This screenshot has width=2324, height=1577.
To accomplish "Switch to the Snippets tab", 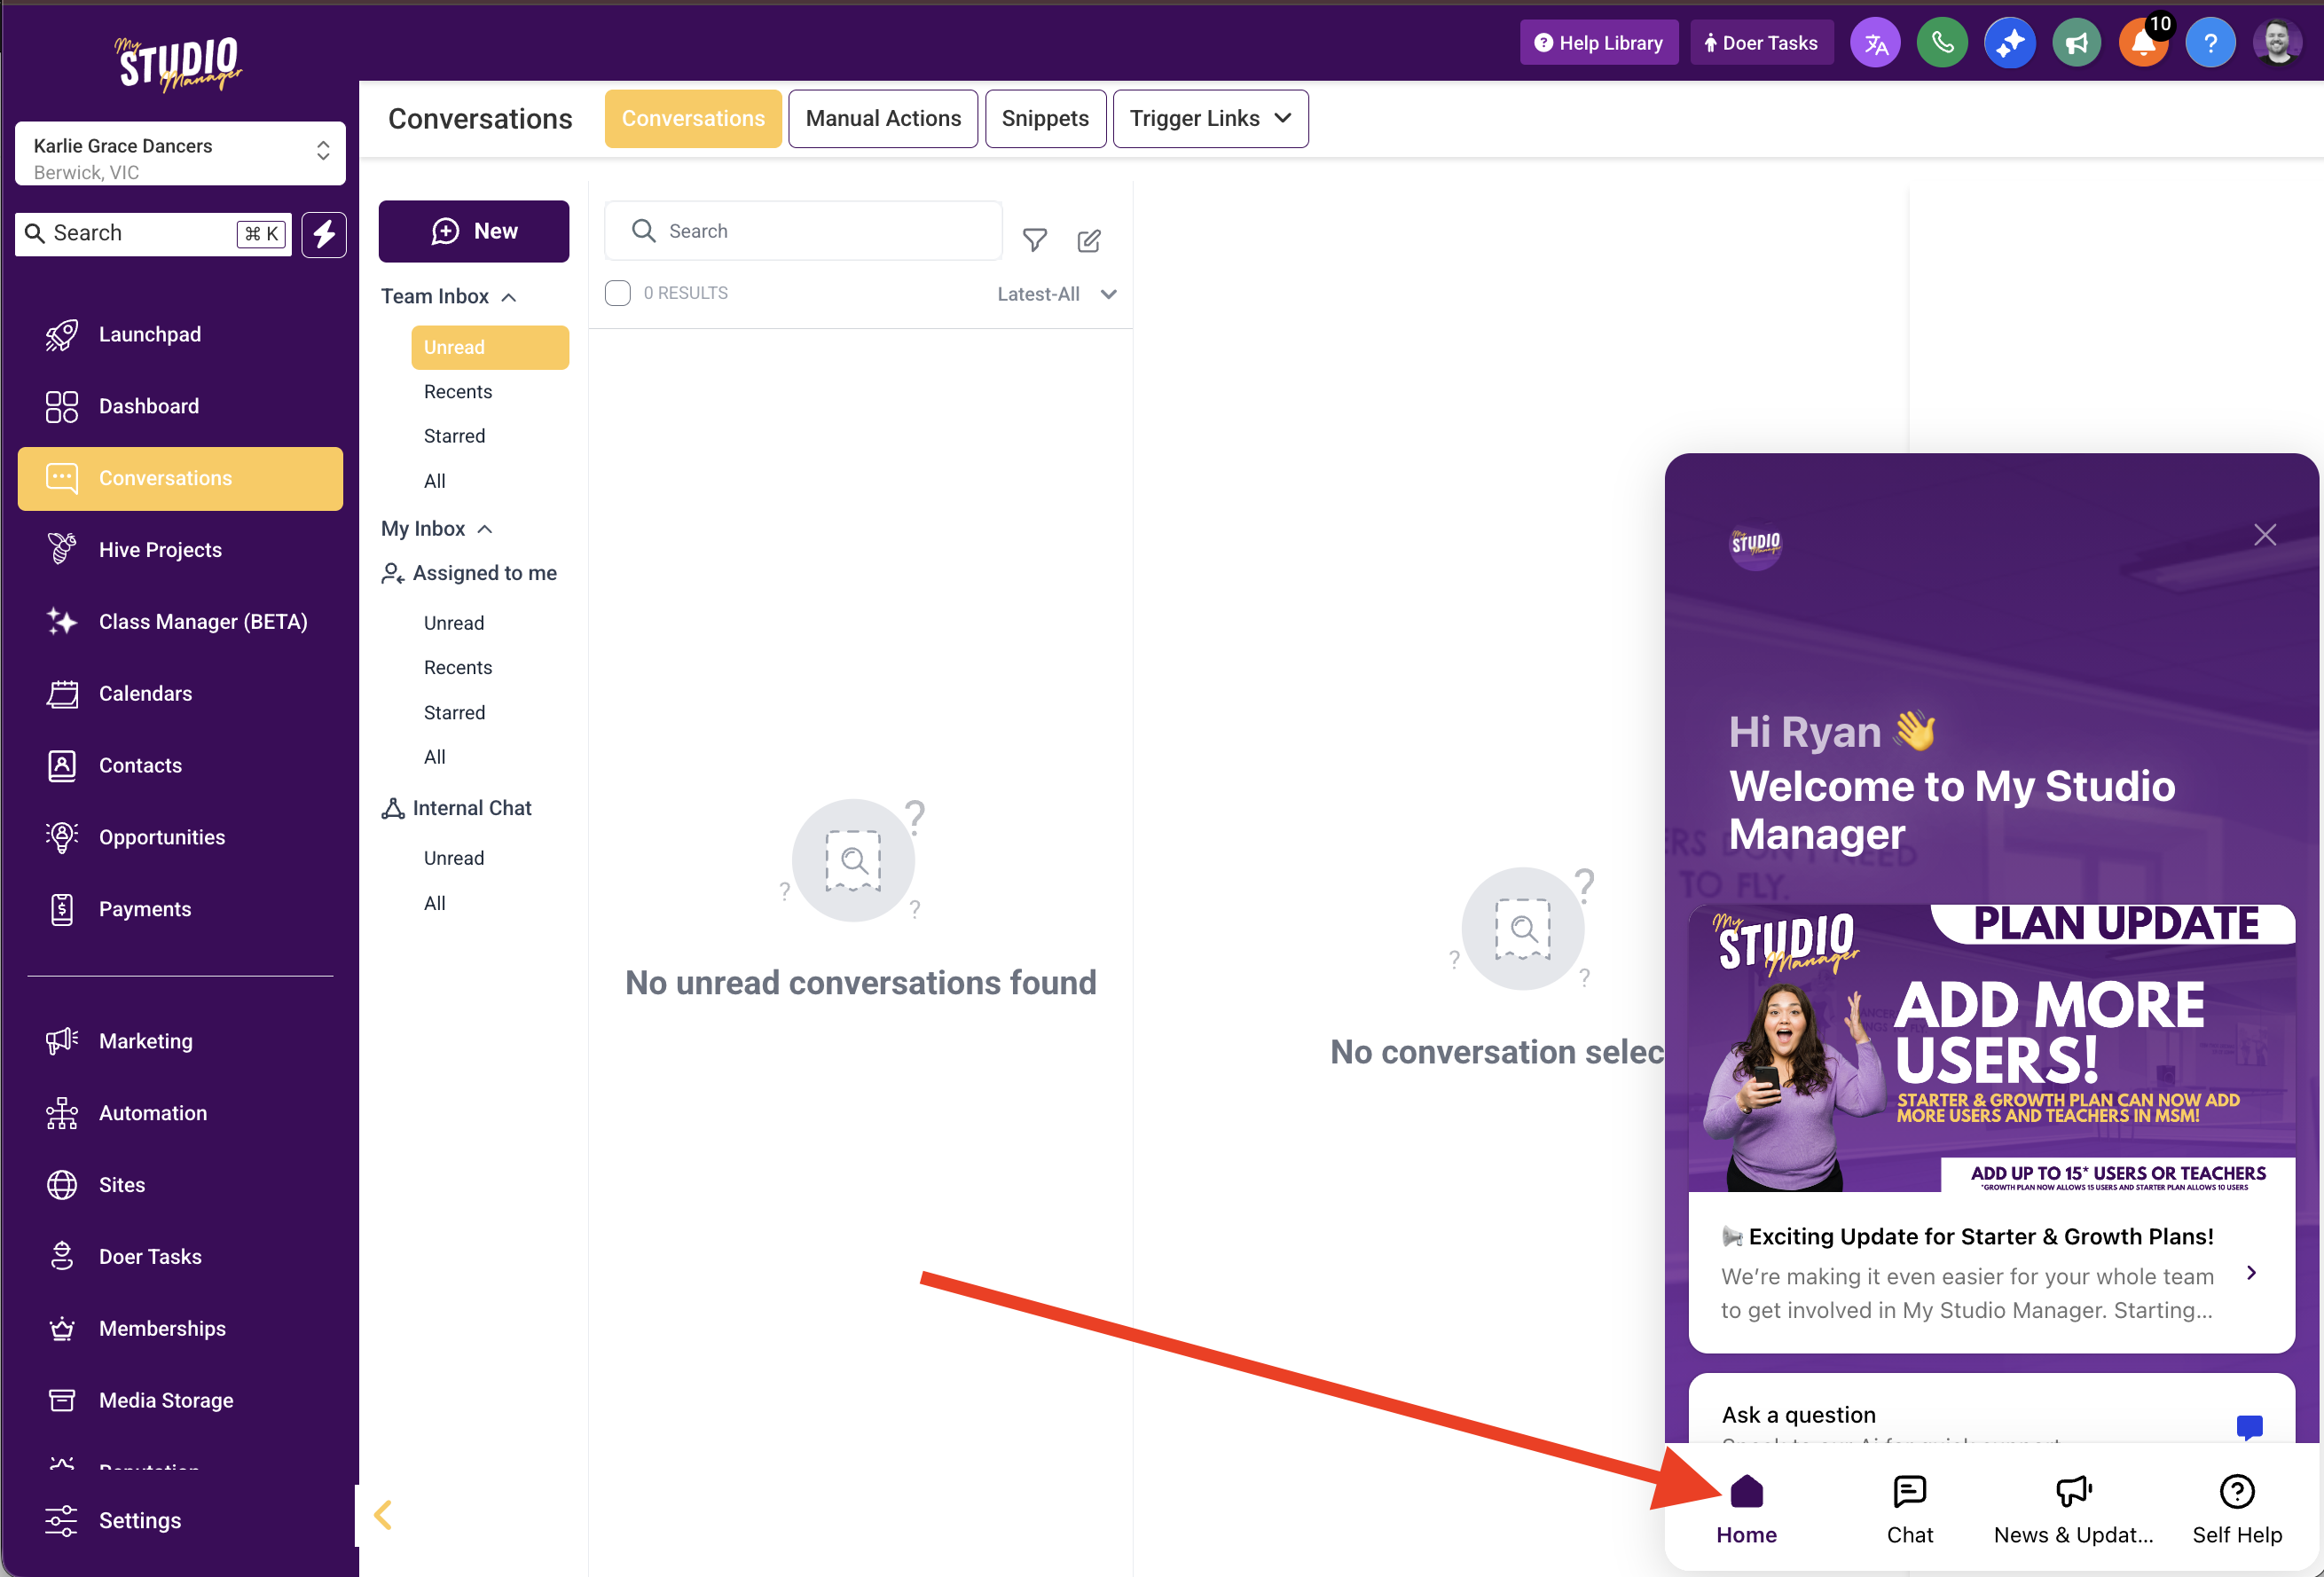I will [x=1045, y=119].
